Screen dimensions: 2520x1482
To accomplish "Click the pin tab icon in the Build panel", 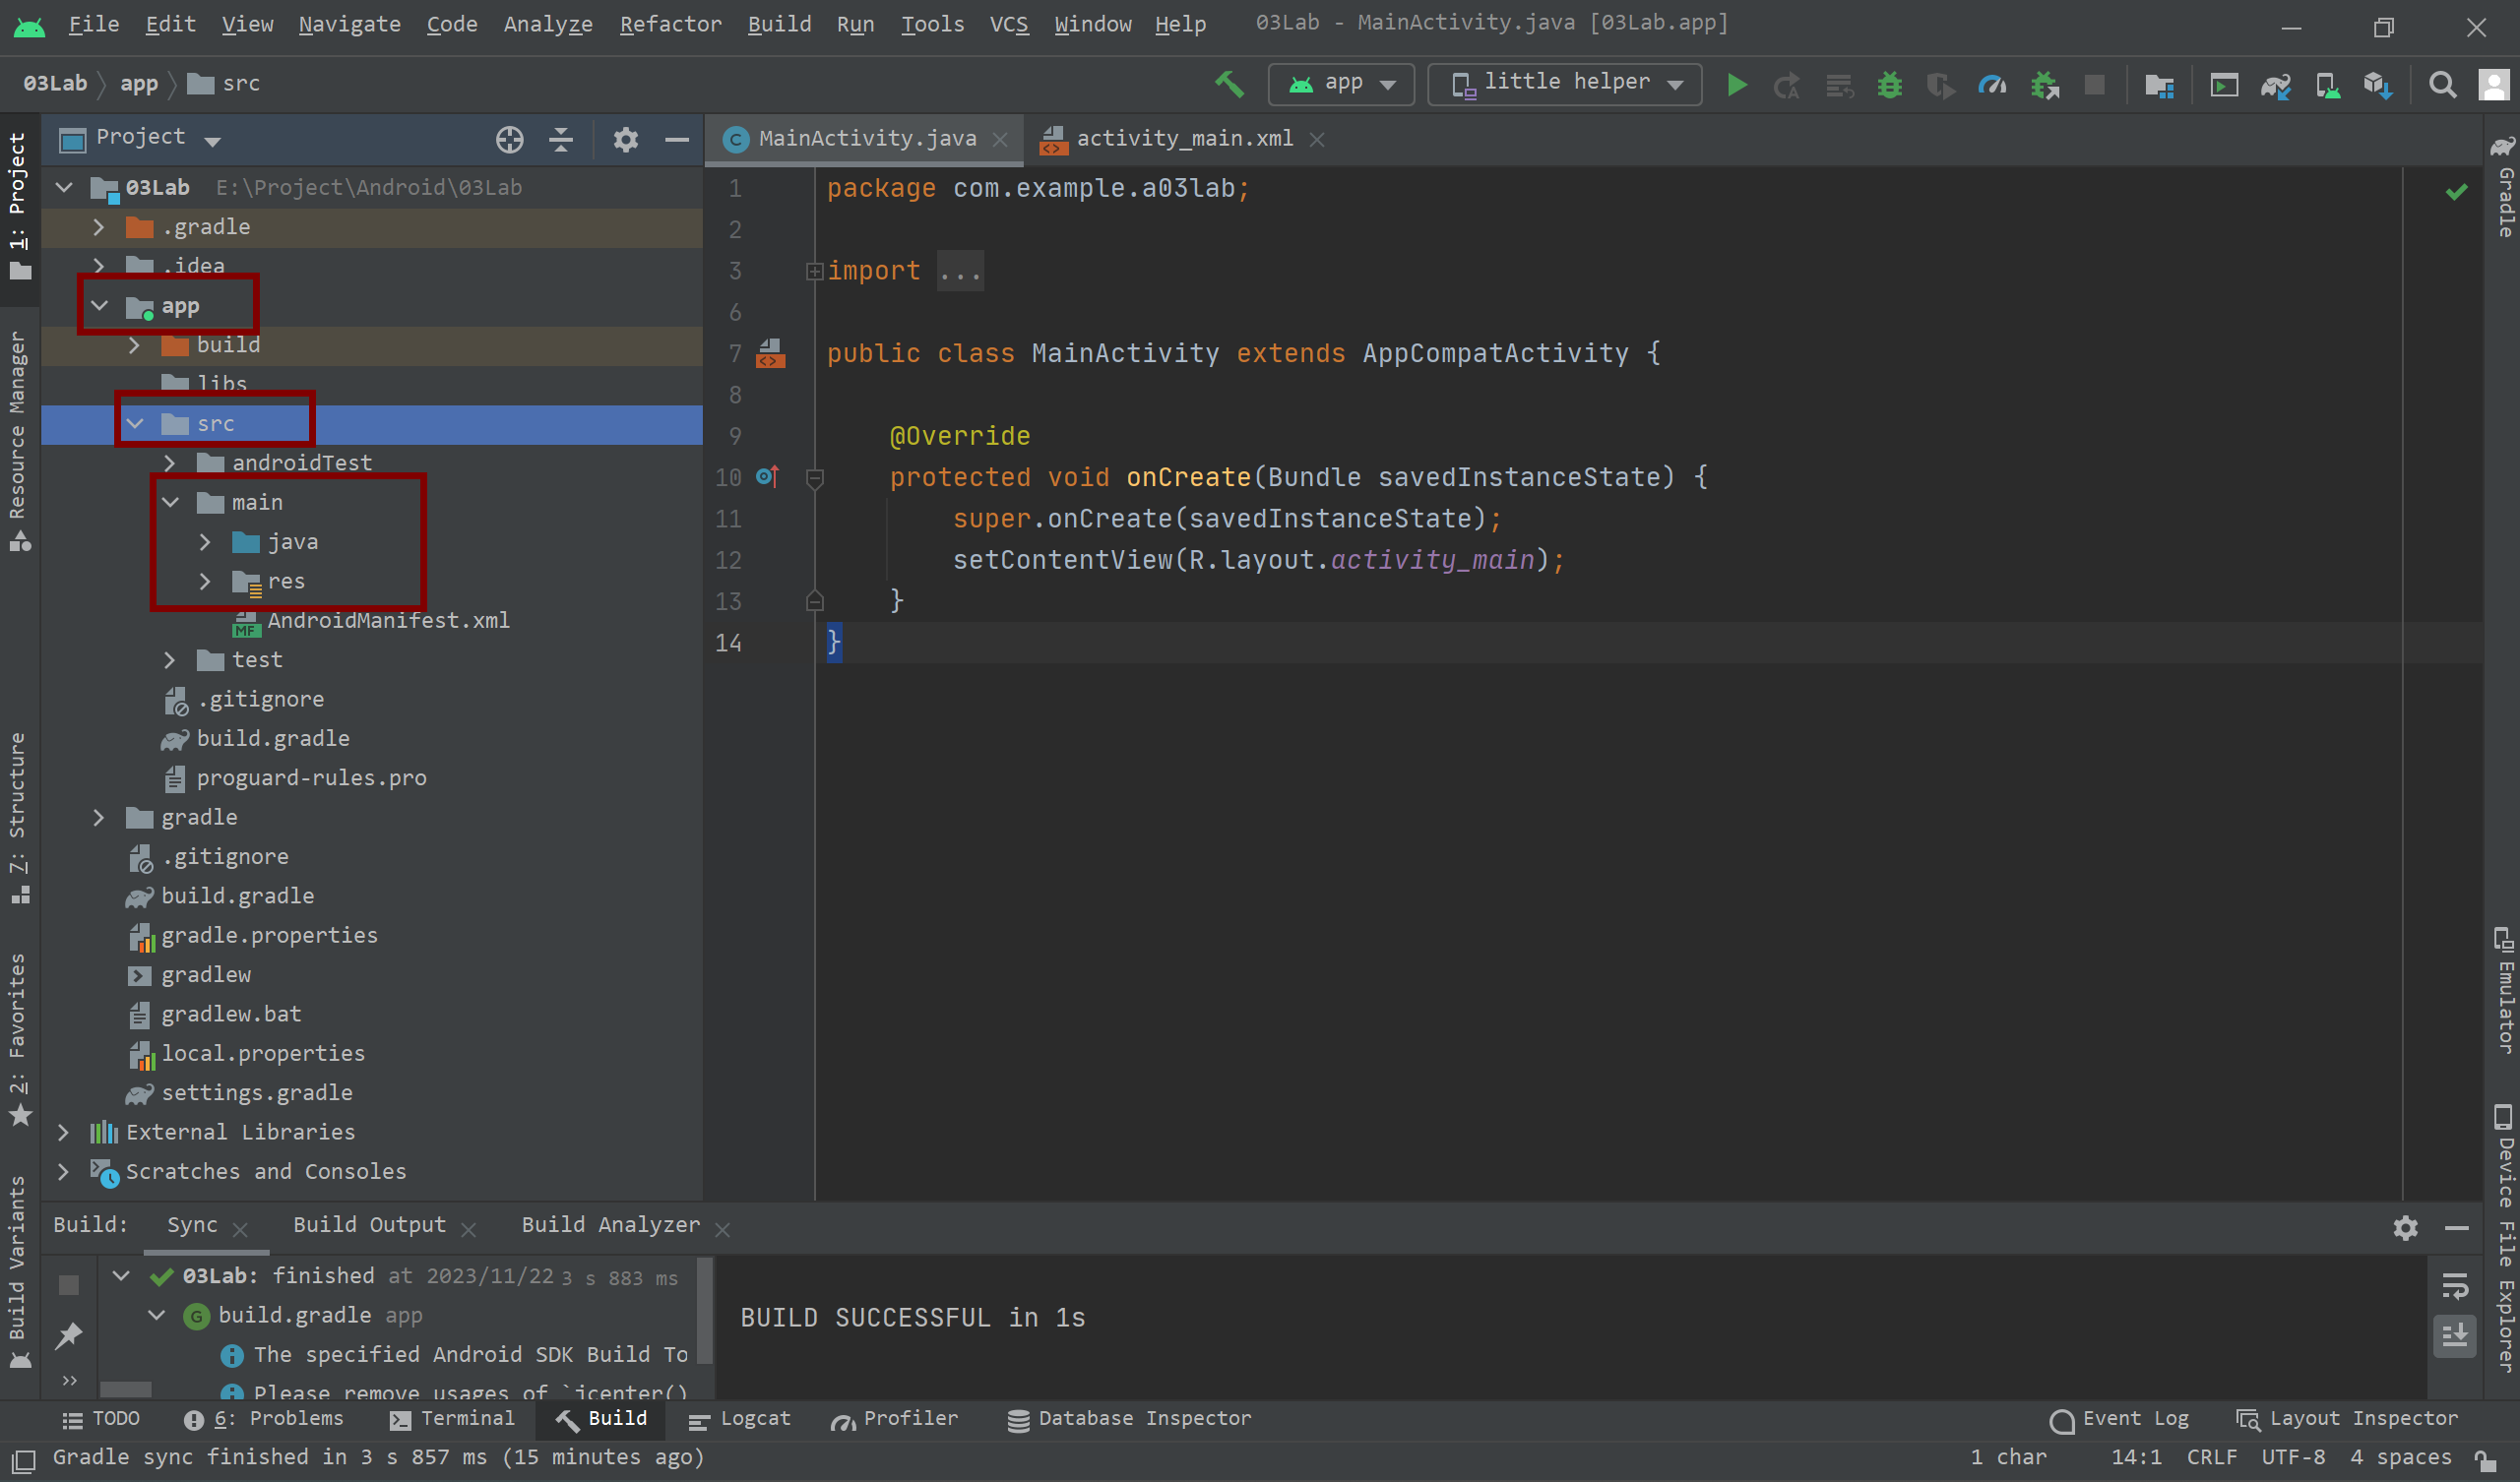I will pyautogui.click(x=69, y=1335).
